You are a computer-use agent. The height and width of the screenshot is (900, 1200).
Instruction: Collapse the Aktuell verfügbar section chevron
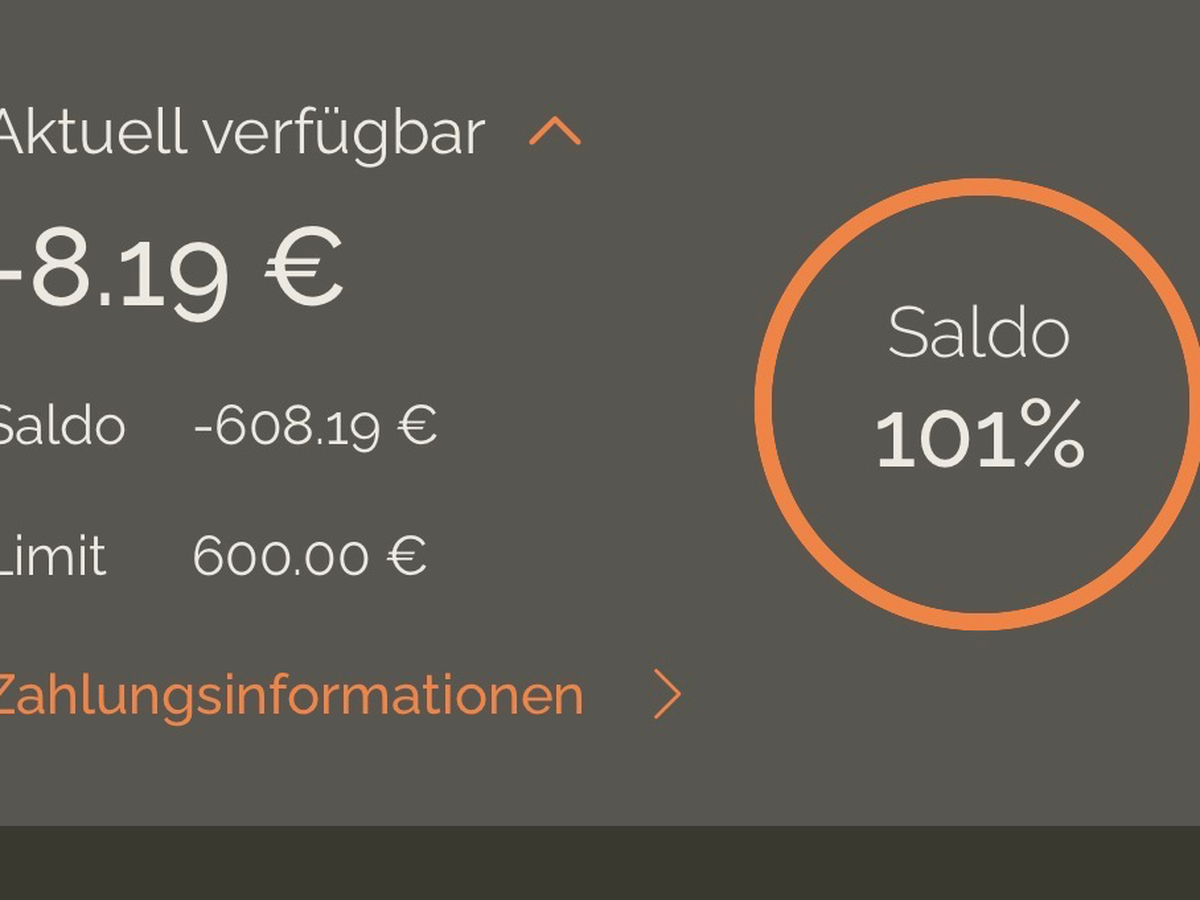555,132
